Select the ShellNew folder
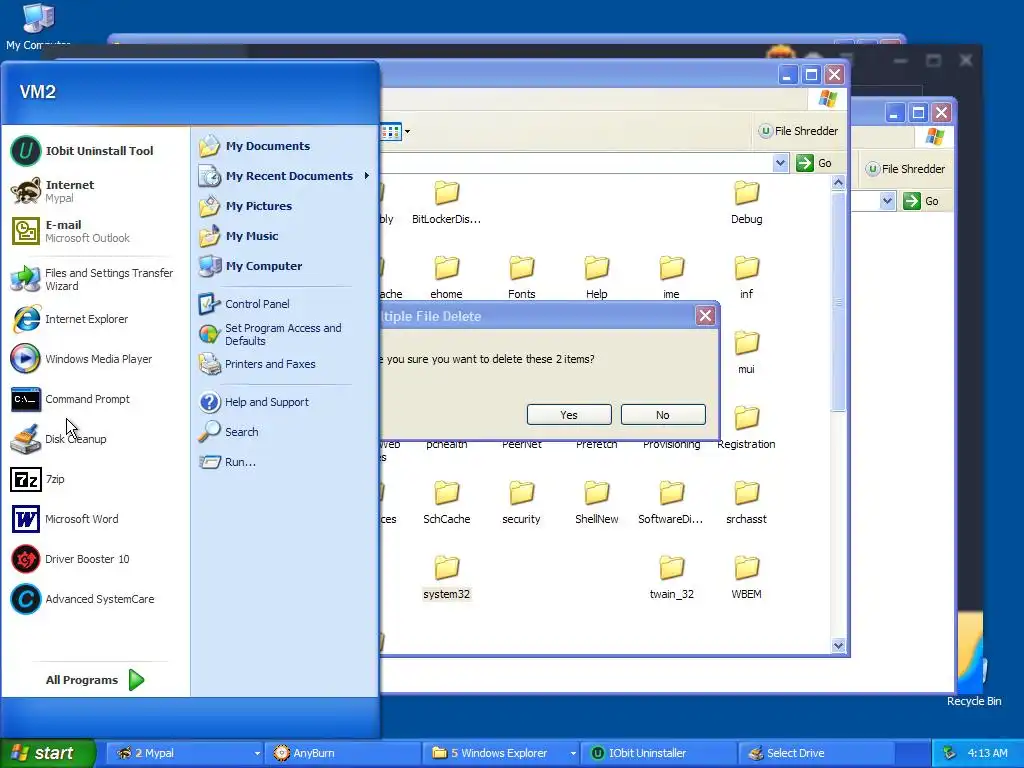1024x768 pixels. pyautogui.click(x=597, y=503)
